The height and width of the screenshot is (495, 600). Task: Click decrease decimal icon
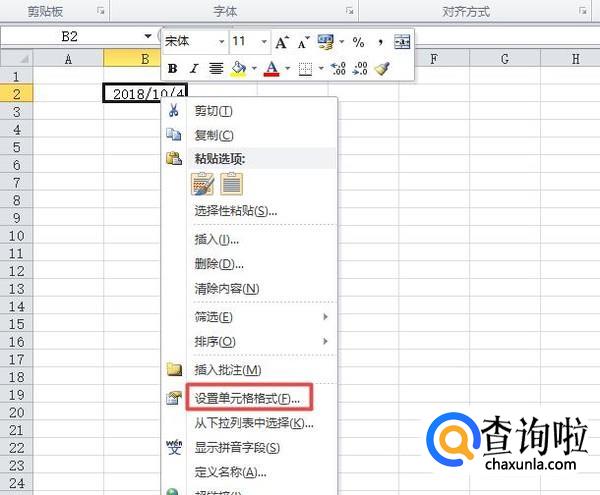click(360, 69)
